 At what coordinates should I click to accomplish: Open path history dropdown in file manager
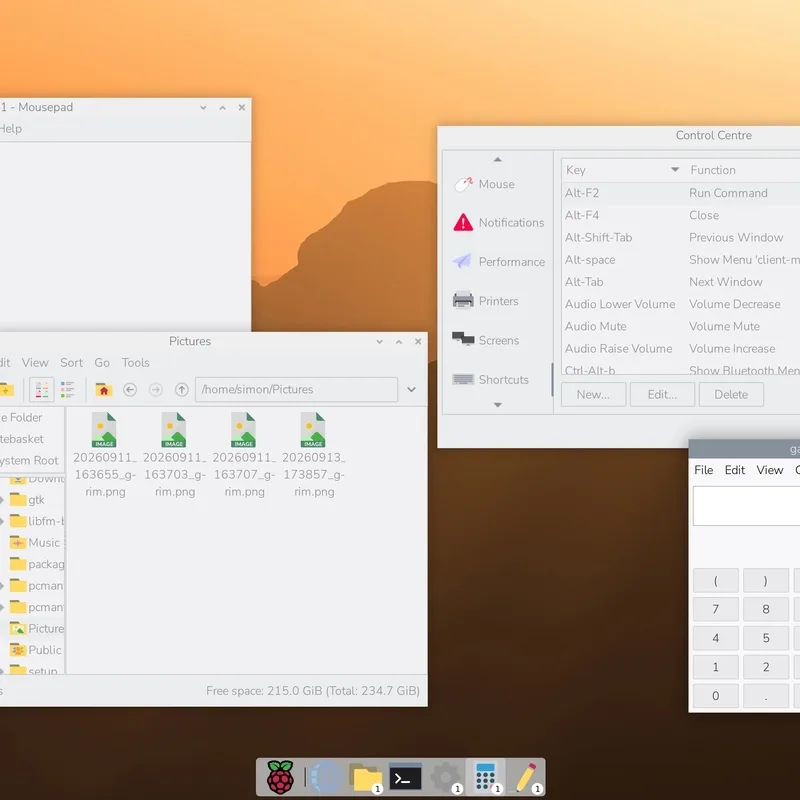point(411,390)
